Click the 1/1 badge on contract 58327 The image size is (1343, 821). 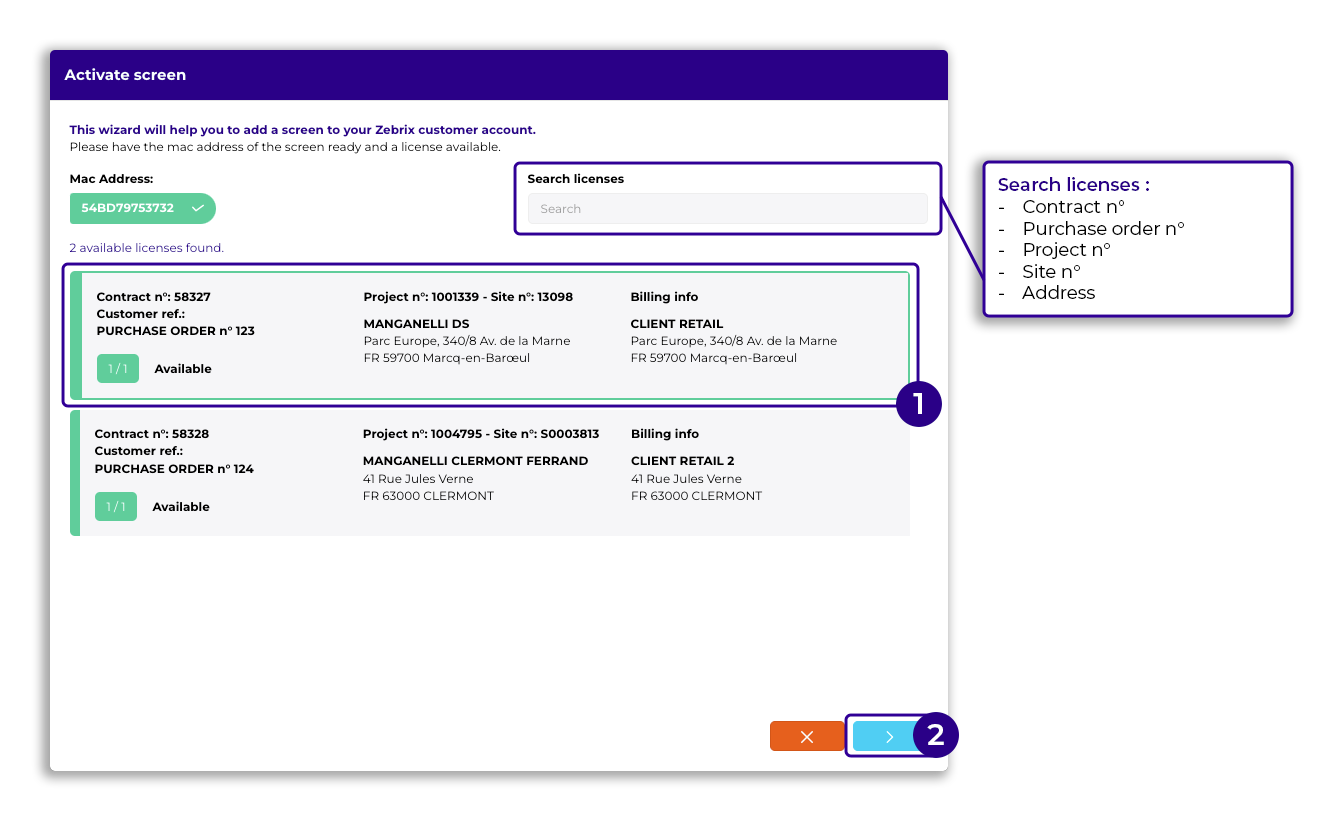click(118, 369)
